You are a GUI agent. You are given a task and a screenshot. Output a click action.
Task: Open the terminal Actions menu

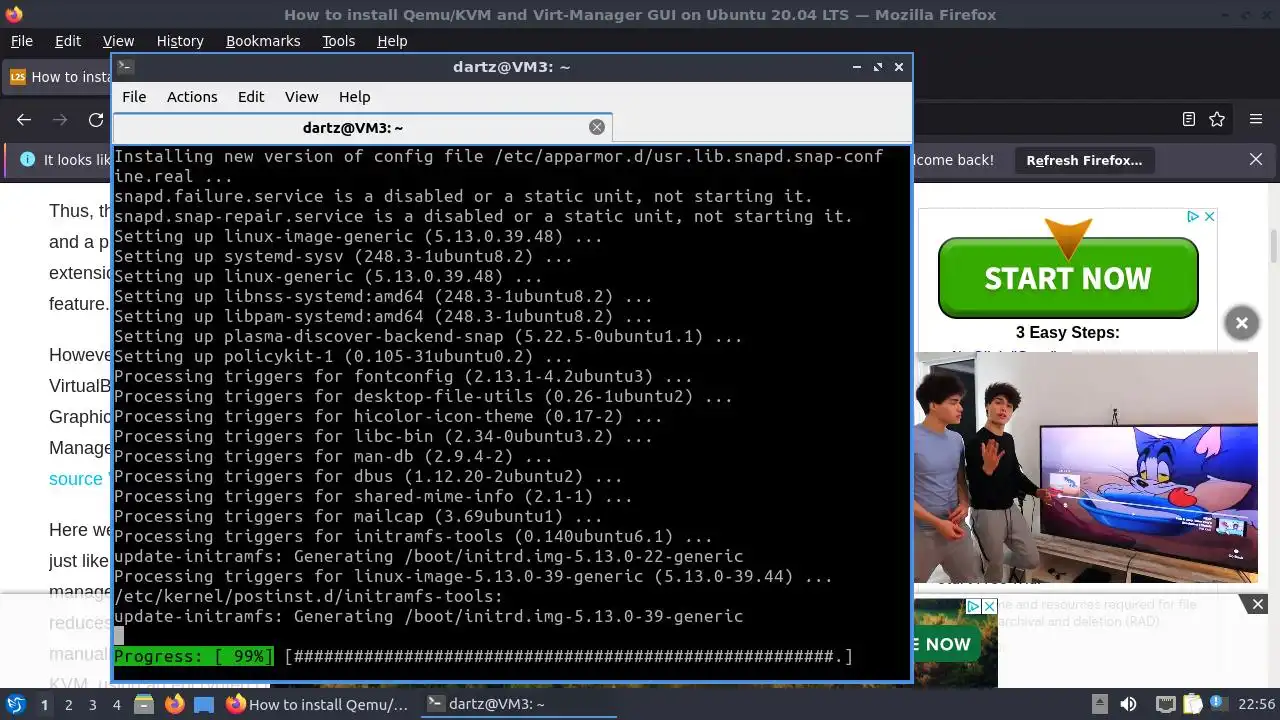tap(192, 97)
